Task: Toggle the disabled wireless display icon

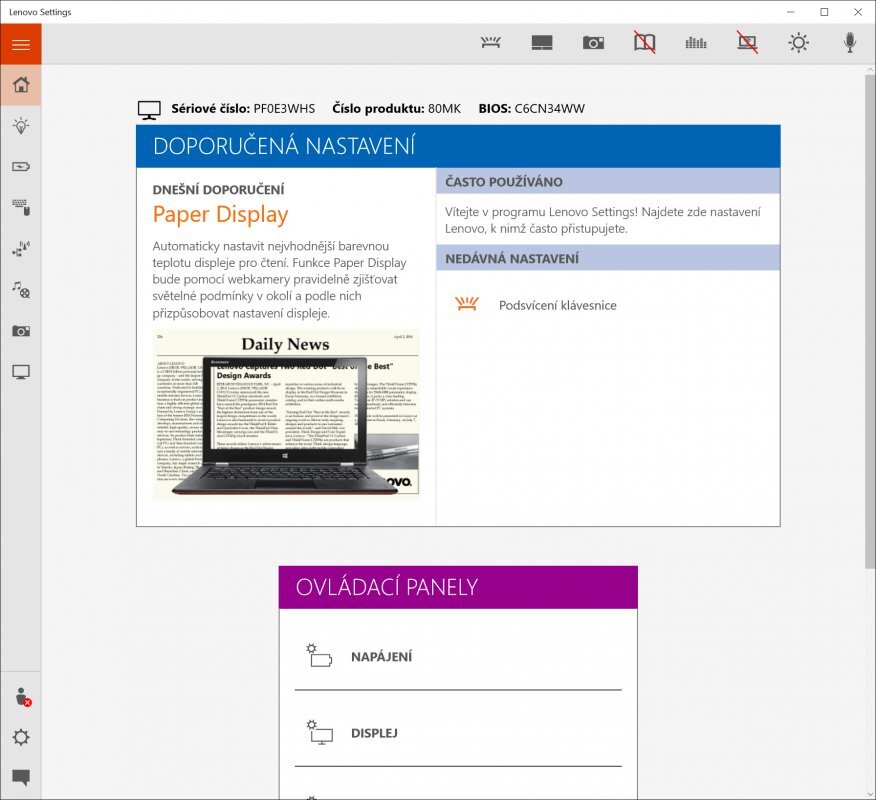Action: (748, 43)
